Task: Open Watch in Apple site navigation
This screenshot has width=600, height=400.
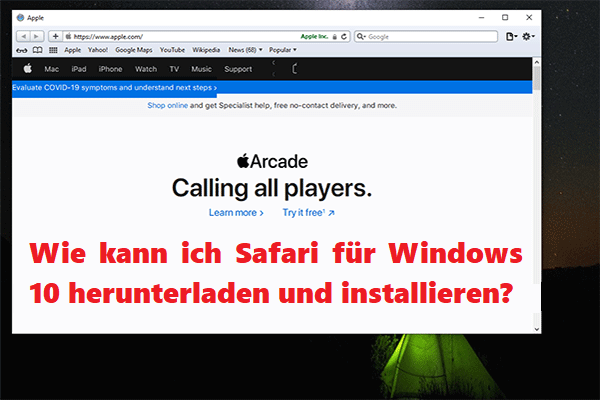Action: pos(146,69)
